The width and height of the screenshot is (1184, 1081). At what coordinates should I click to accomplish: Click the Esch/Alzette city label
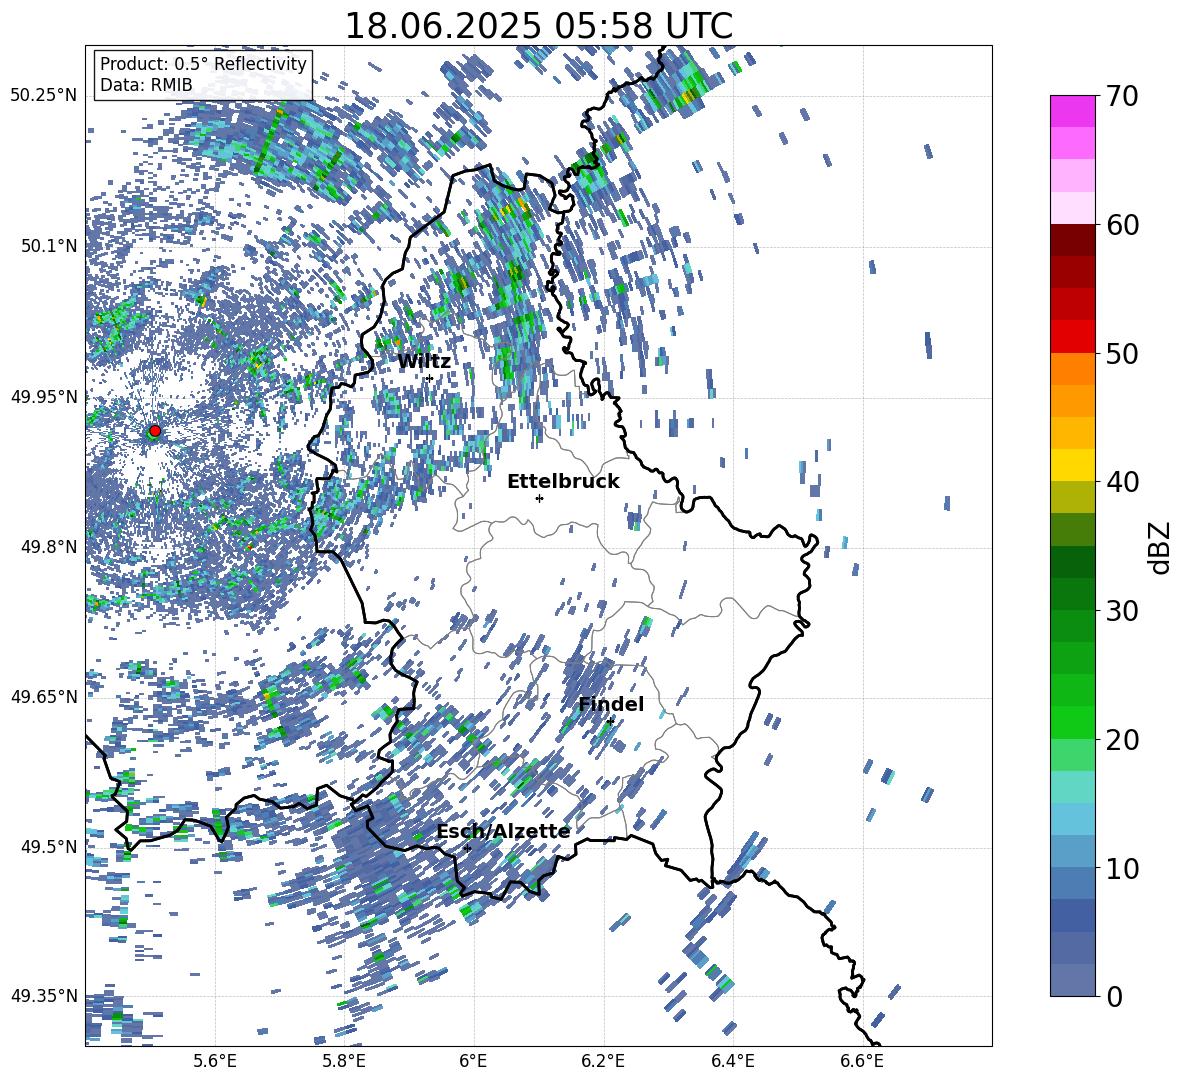click(x=503, y=832)
